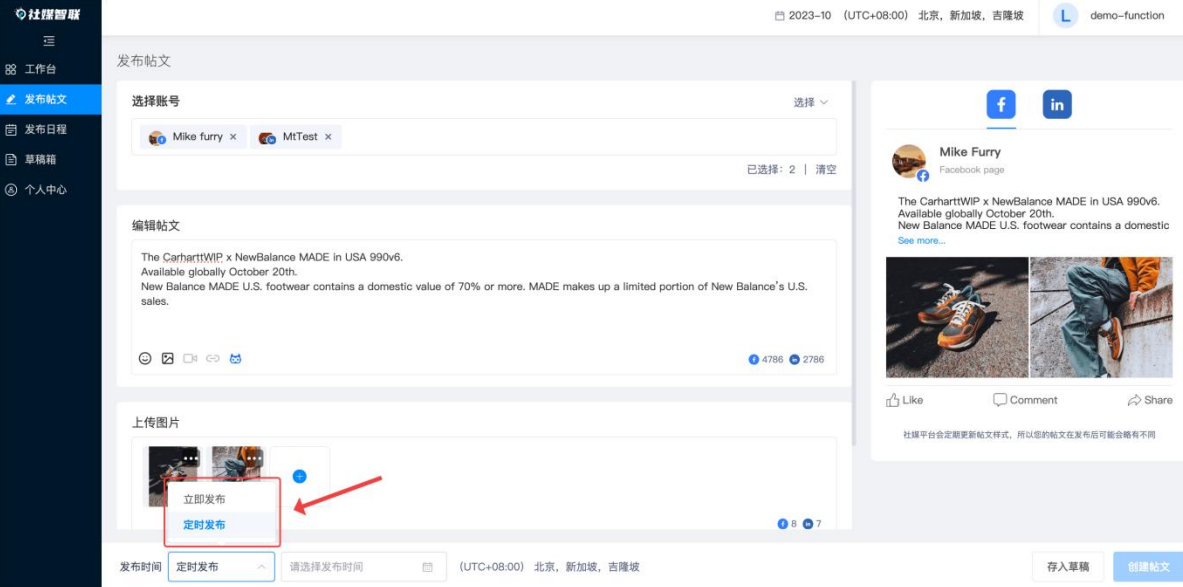1183x587 pixels.
Task: Expand post text via See more link
Action: pyautogui.click(x=921, y=241)
